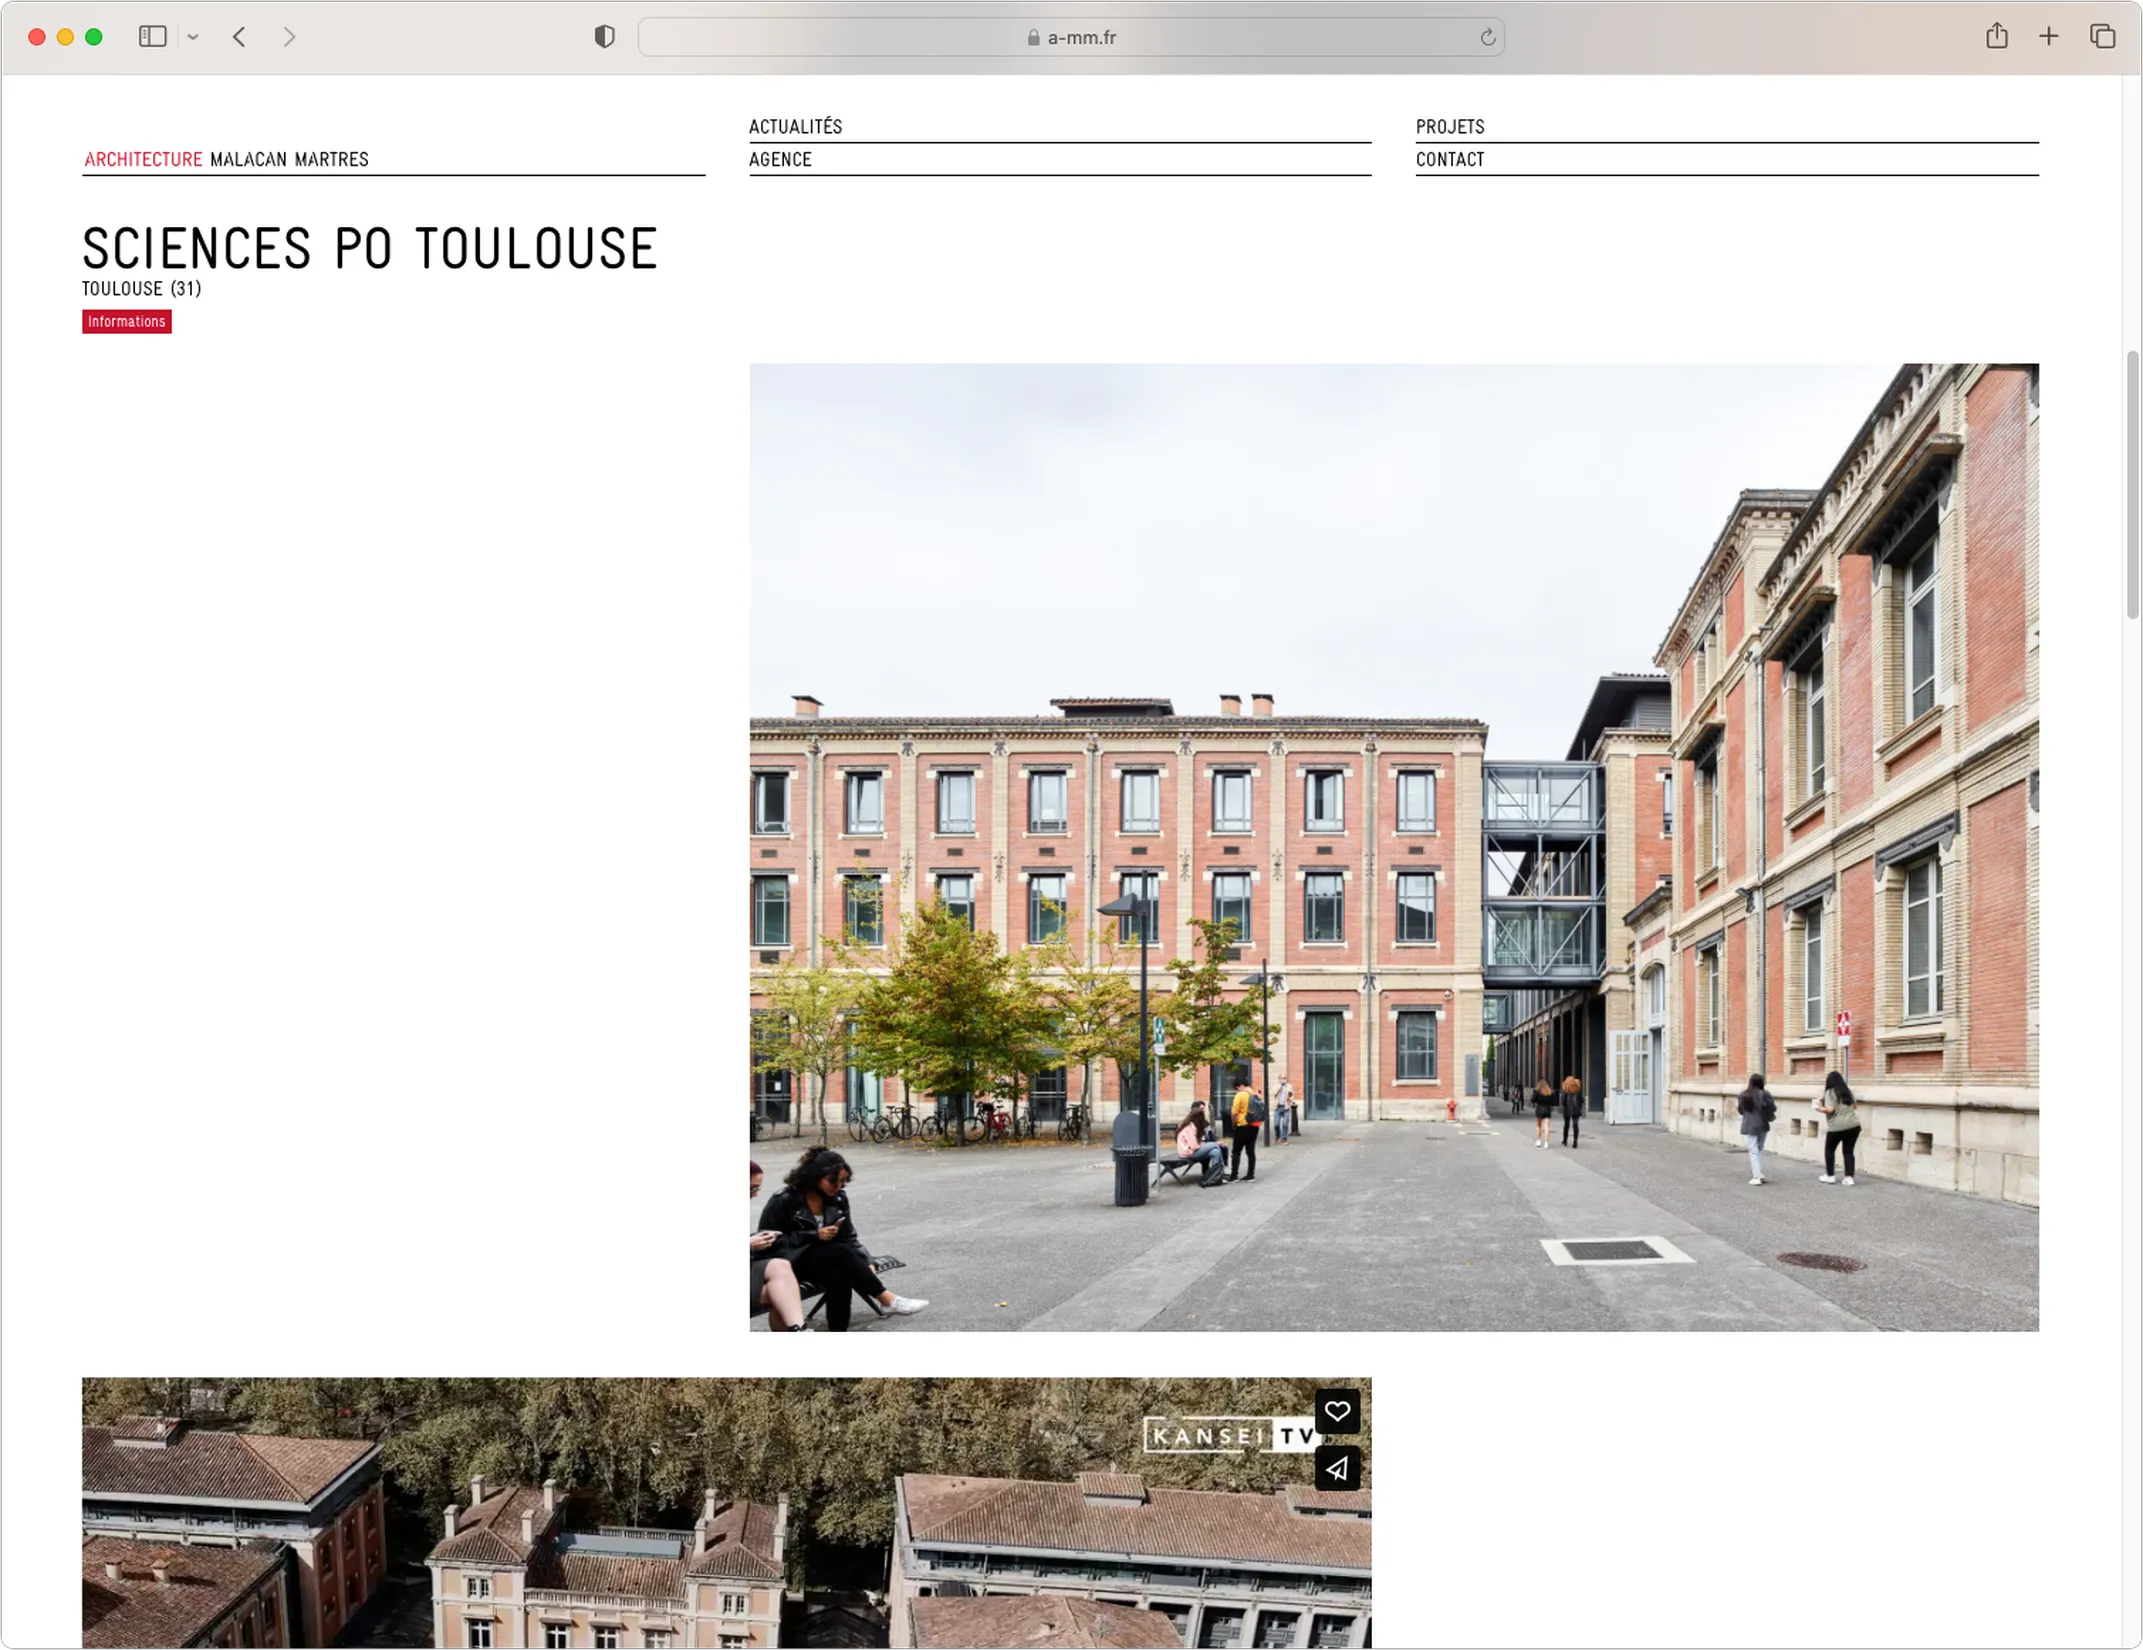The height and width of the screenshot is (1650, 2143).
Task: Open the Actualités menu item
Action: (795, 126)
